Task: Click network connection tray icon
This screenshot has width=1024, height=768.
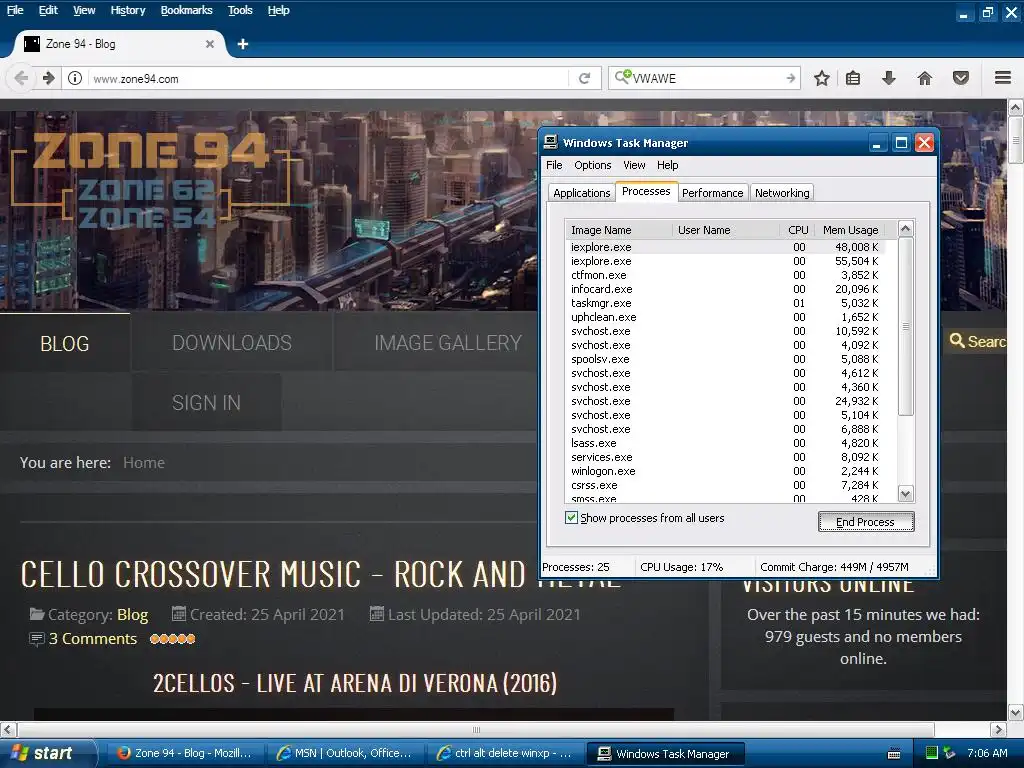Action: (950, 753)
